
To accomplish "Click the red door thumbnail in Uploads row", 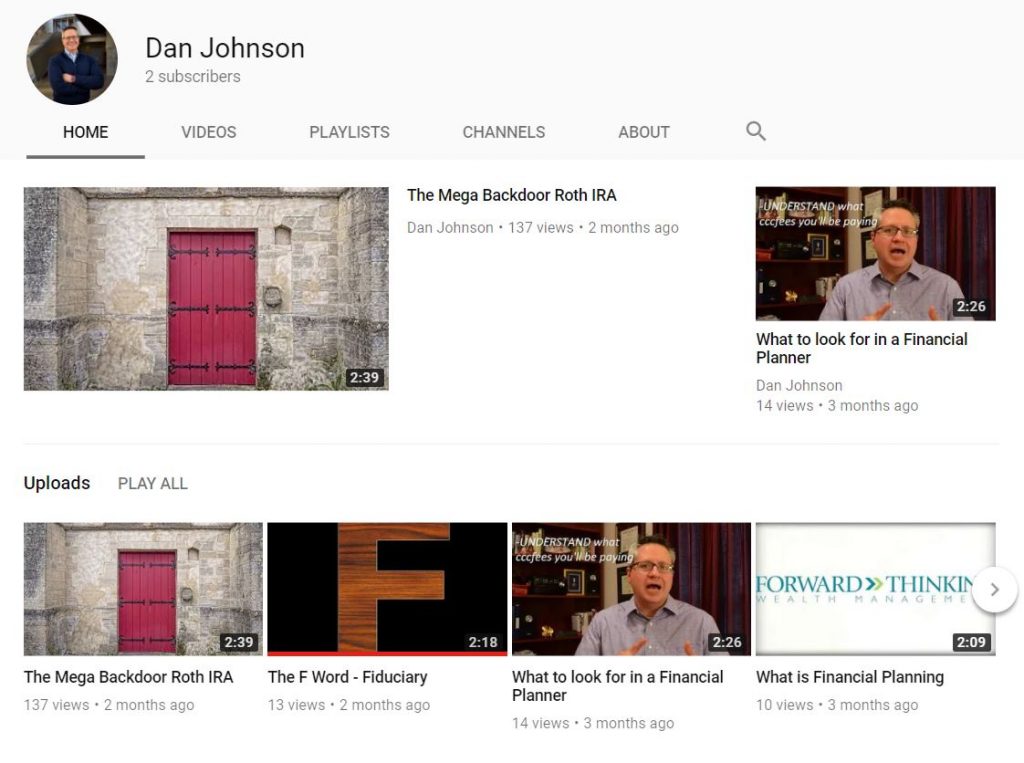I will [x=143, y=588].
